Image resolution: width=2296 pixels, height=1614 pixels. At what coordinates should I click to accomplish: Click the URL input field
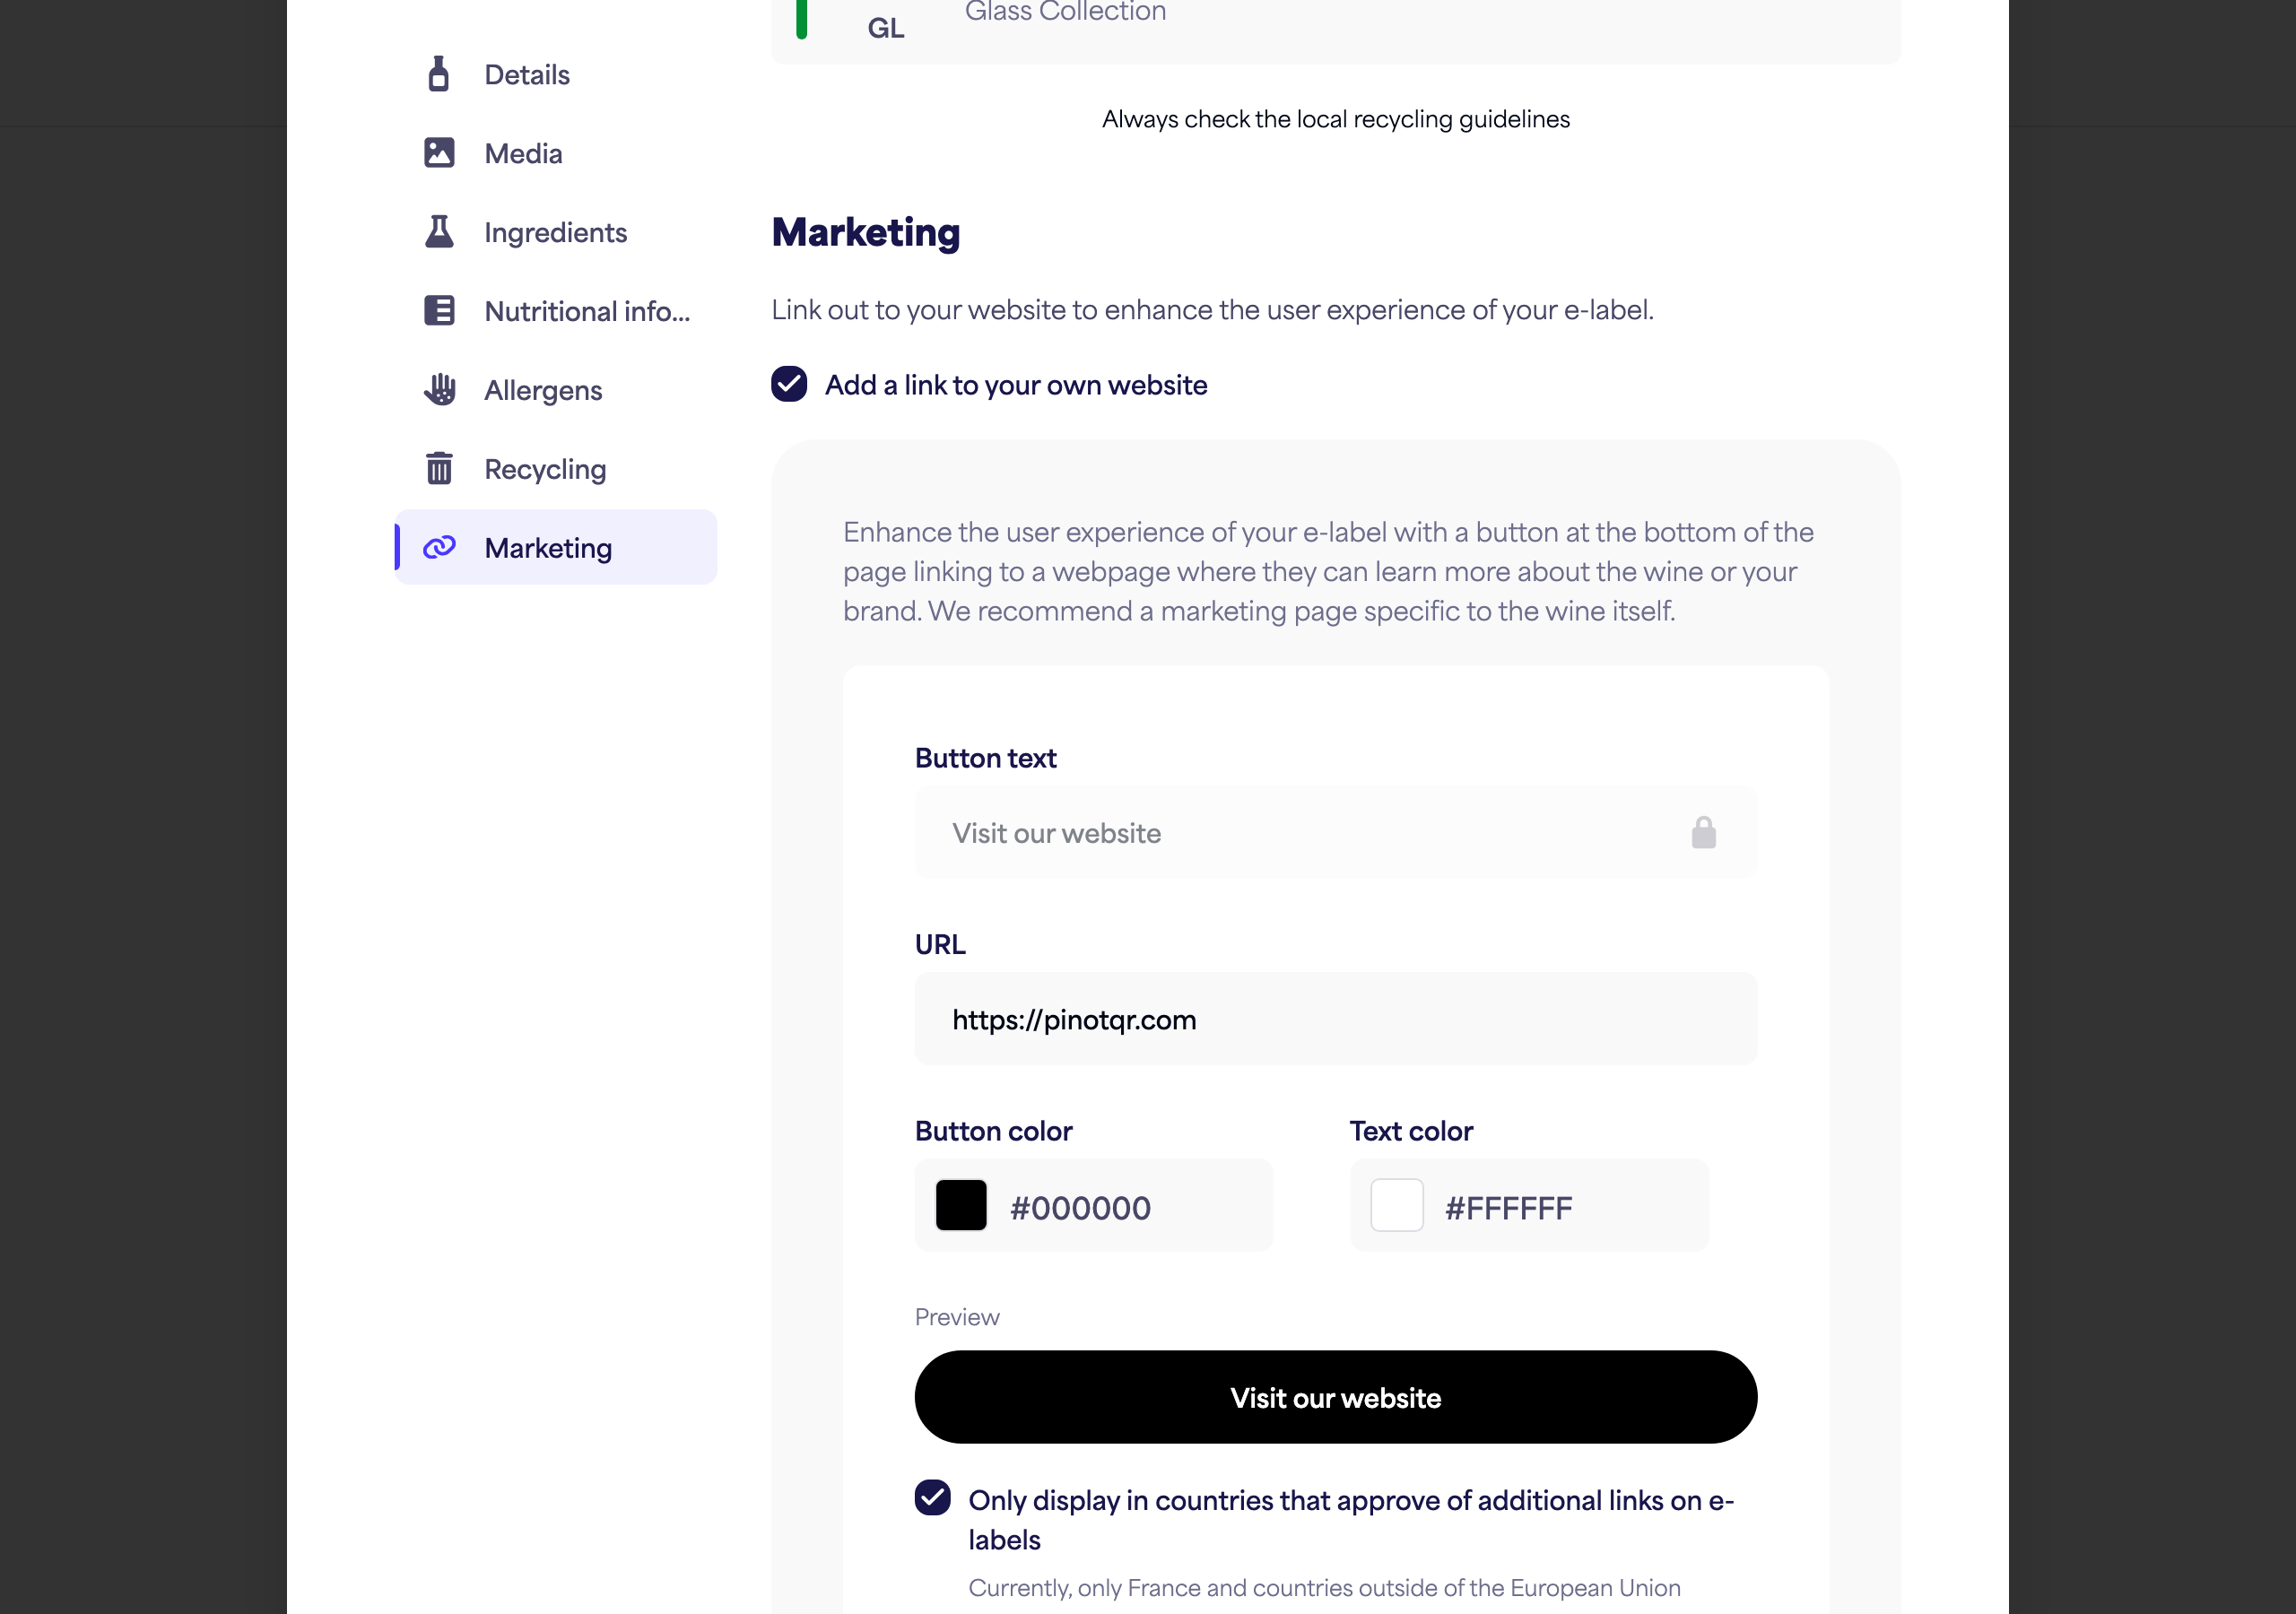1335,1018
